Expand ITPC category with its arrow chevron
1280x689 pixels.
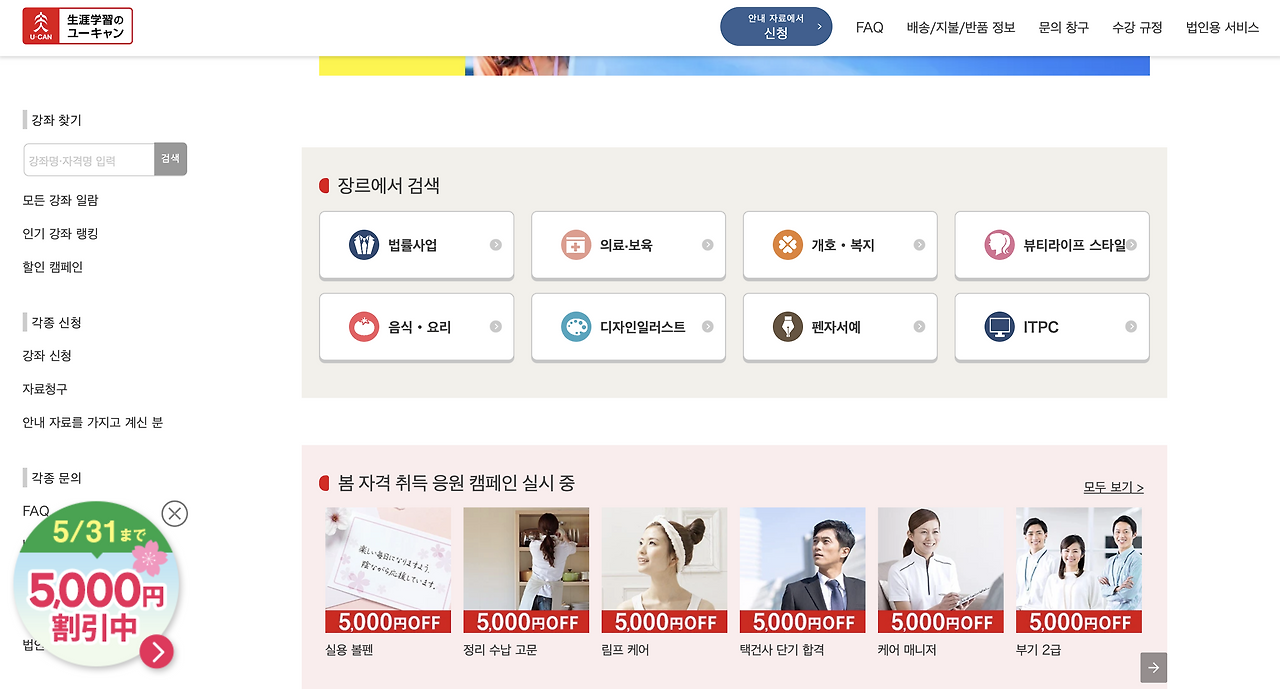[1131, 327]
